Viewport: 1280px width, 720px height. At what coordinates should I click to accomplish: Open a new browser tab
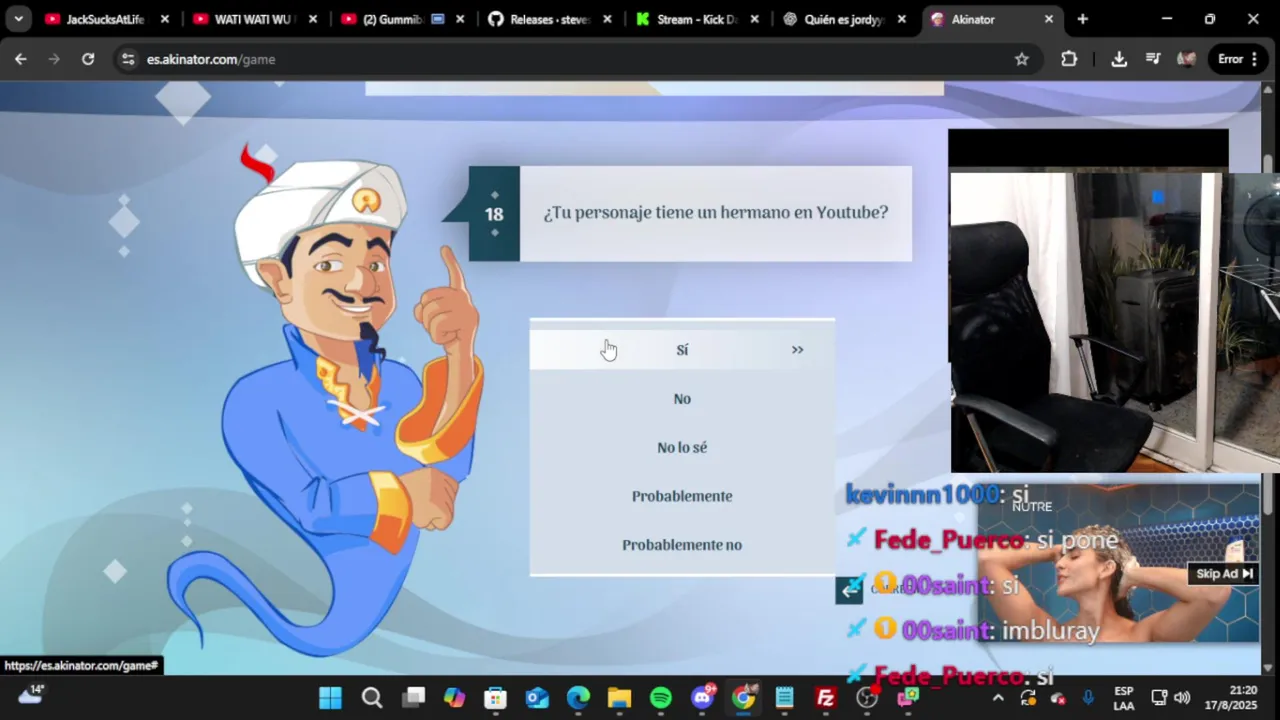tap(1082, 19)
